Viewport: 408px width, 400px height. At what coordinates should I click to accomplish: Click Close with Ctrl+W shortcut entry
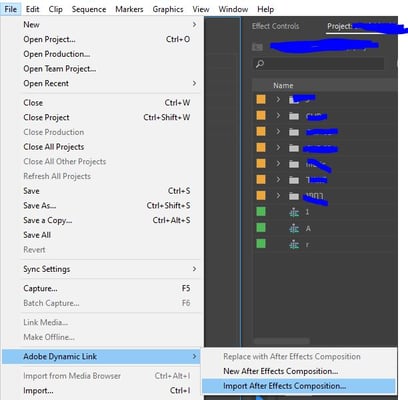click(x=101, y=103)
